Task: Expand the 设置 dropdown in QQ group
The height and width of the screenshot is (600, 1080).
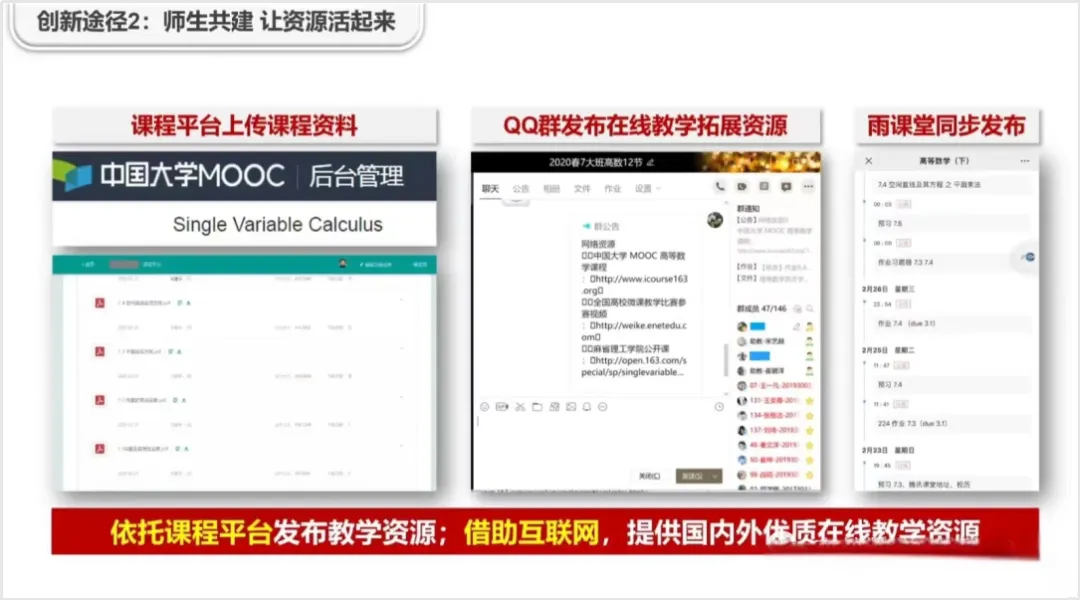Action: pyautogui.click(x=647, y=188)
